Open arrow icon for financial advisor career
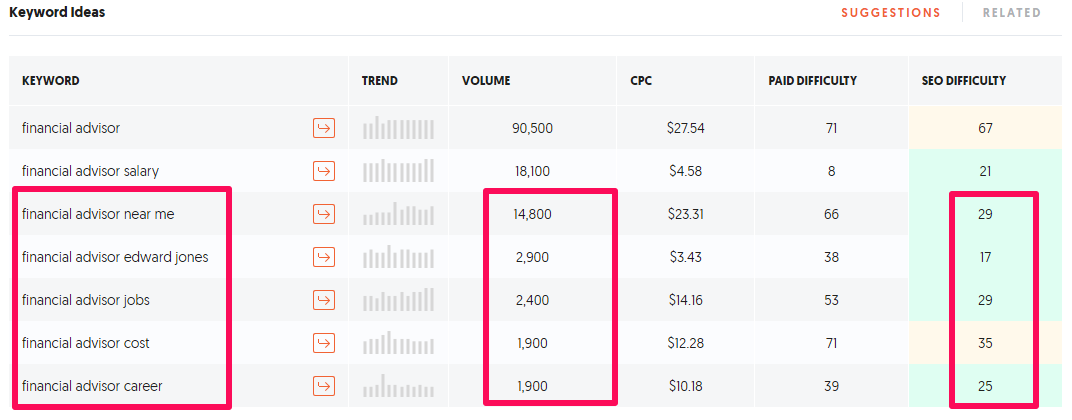 click(x=324, y=386)
